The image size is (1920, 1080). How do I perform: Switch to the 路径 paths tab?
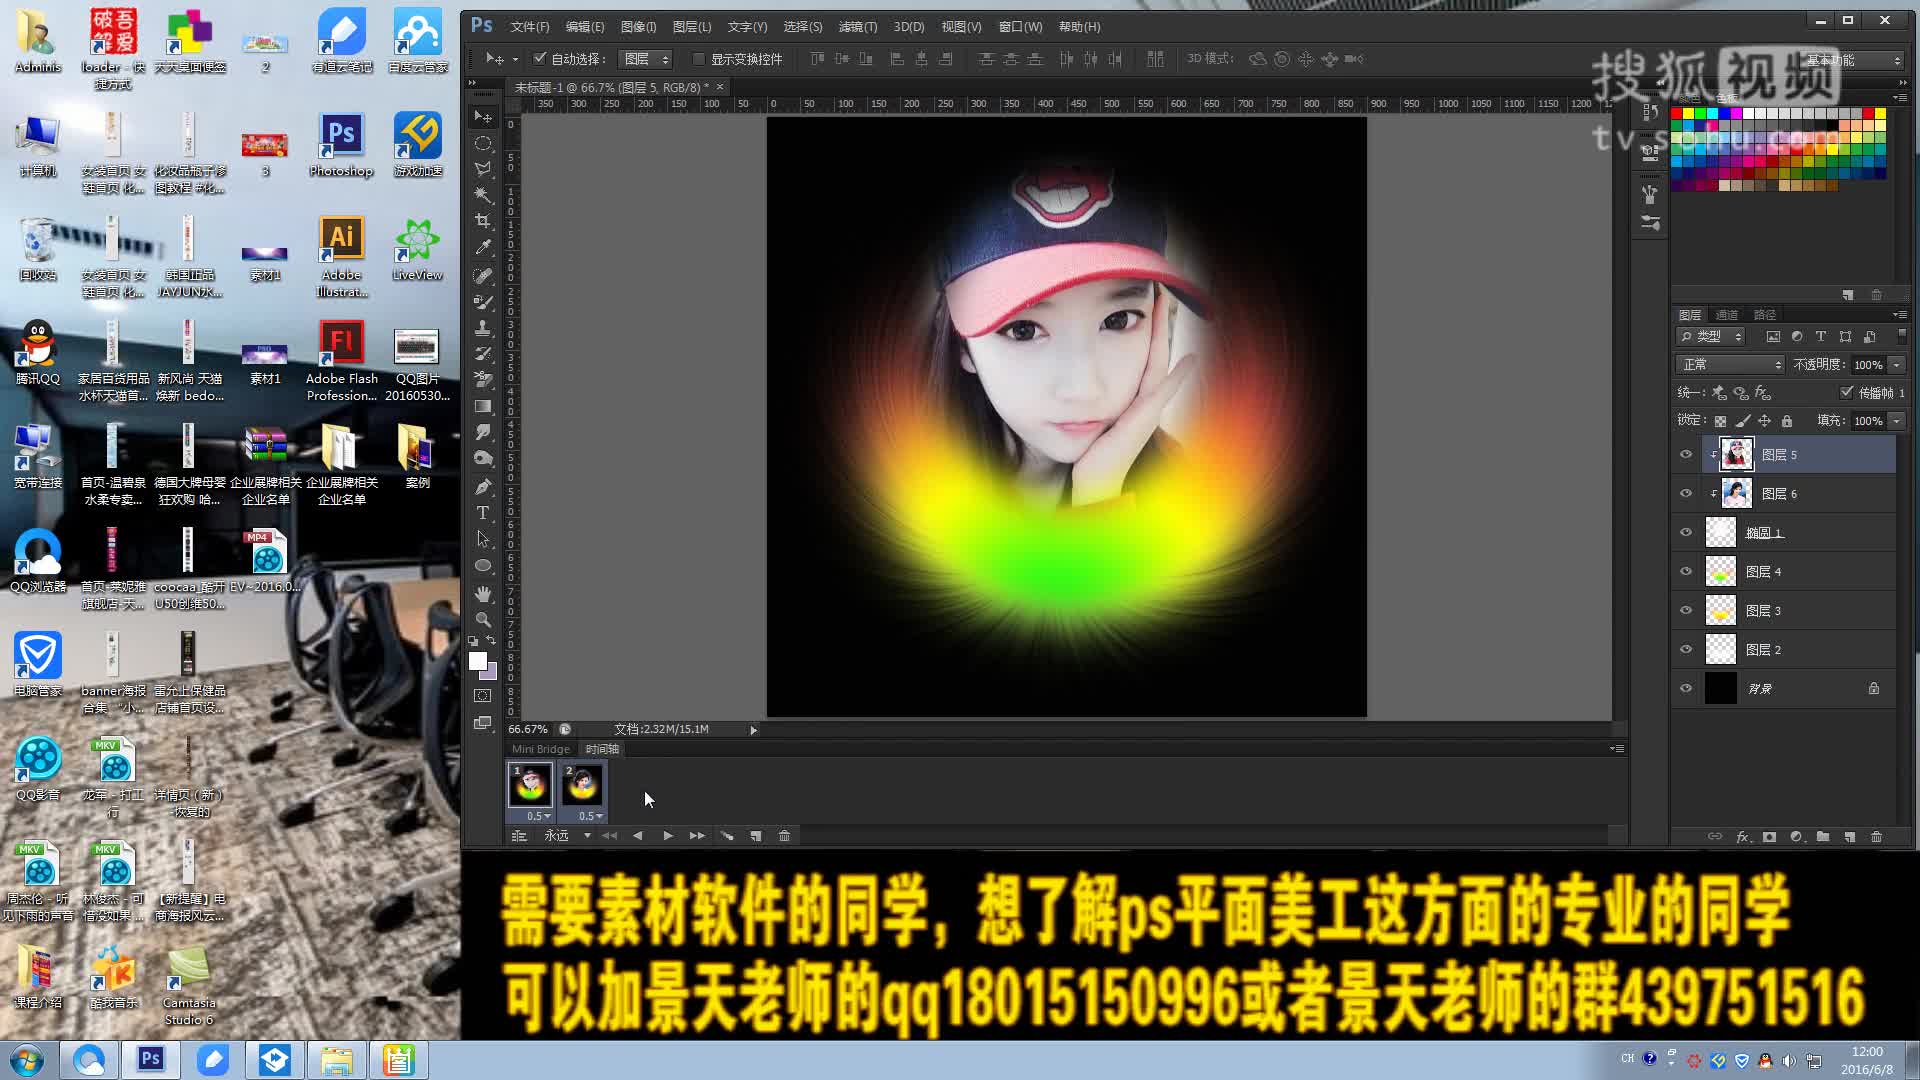(x=1765, y=315)
